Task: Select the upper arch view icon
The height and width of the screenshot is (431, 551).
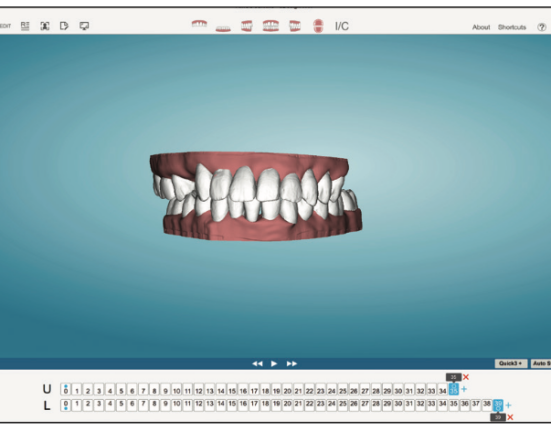Action: click(199, 24)
